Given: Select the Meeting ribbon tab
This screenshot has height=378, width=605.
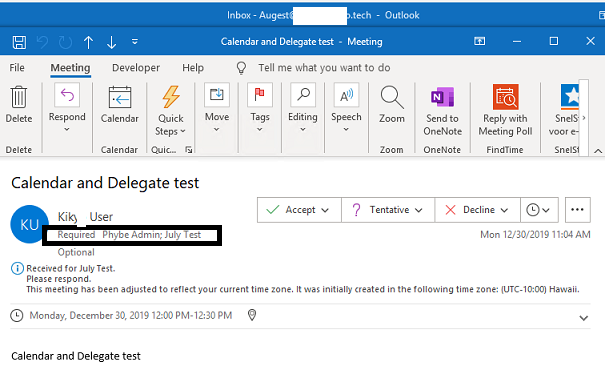Looking at the screenshot, I should tap(70, 68).
